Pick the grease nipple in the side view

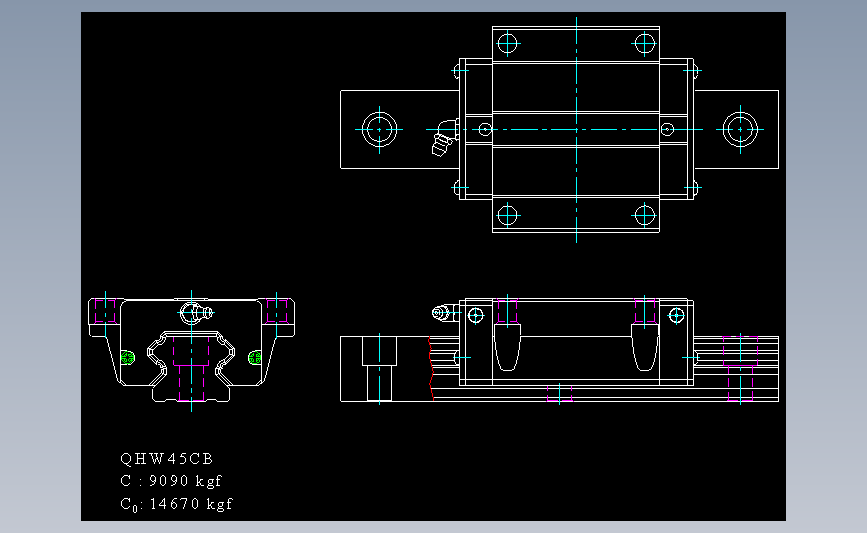tap(445, 313)
